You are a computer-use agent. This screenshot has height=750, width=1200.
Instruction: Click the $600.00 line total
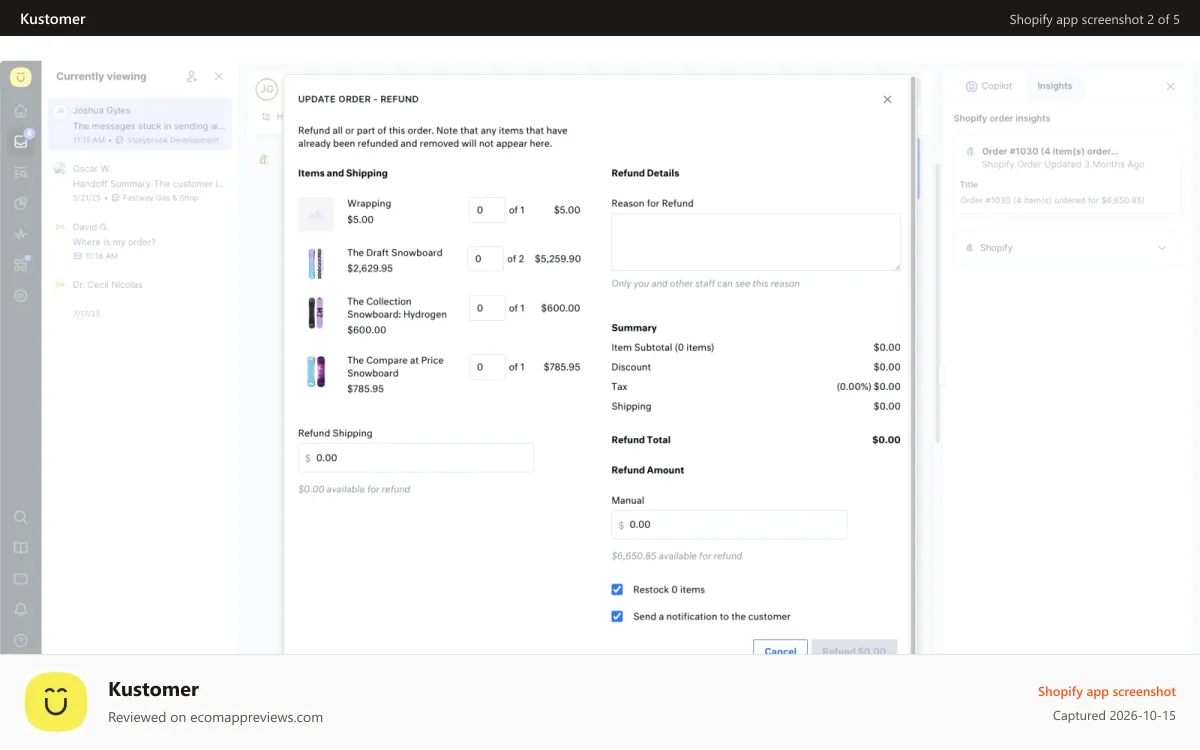click(x=560, y=308)
